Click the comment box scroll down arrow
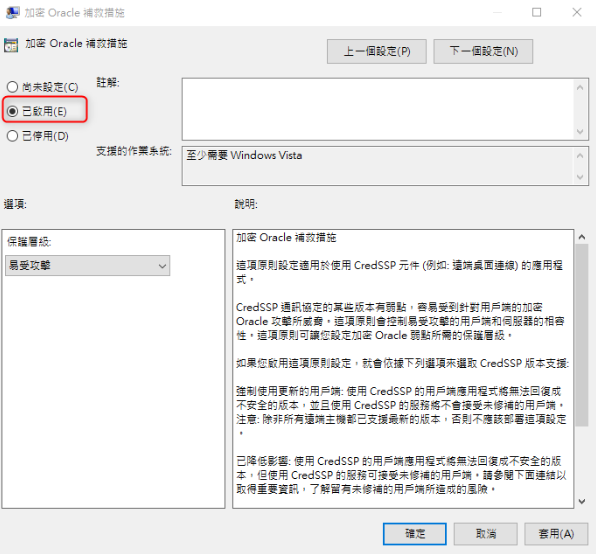Screen dimensions: 596x554 click(580, 131)
